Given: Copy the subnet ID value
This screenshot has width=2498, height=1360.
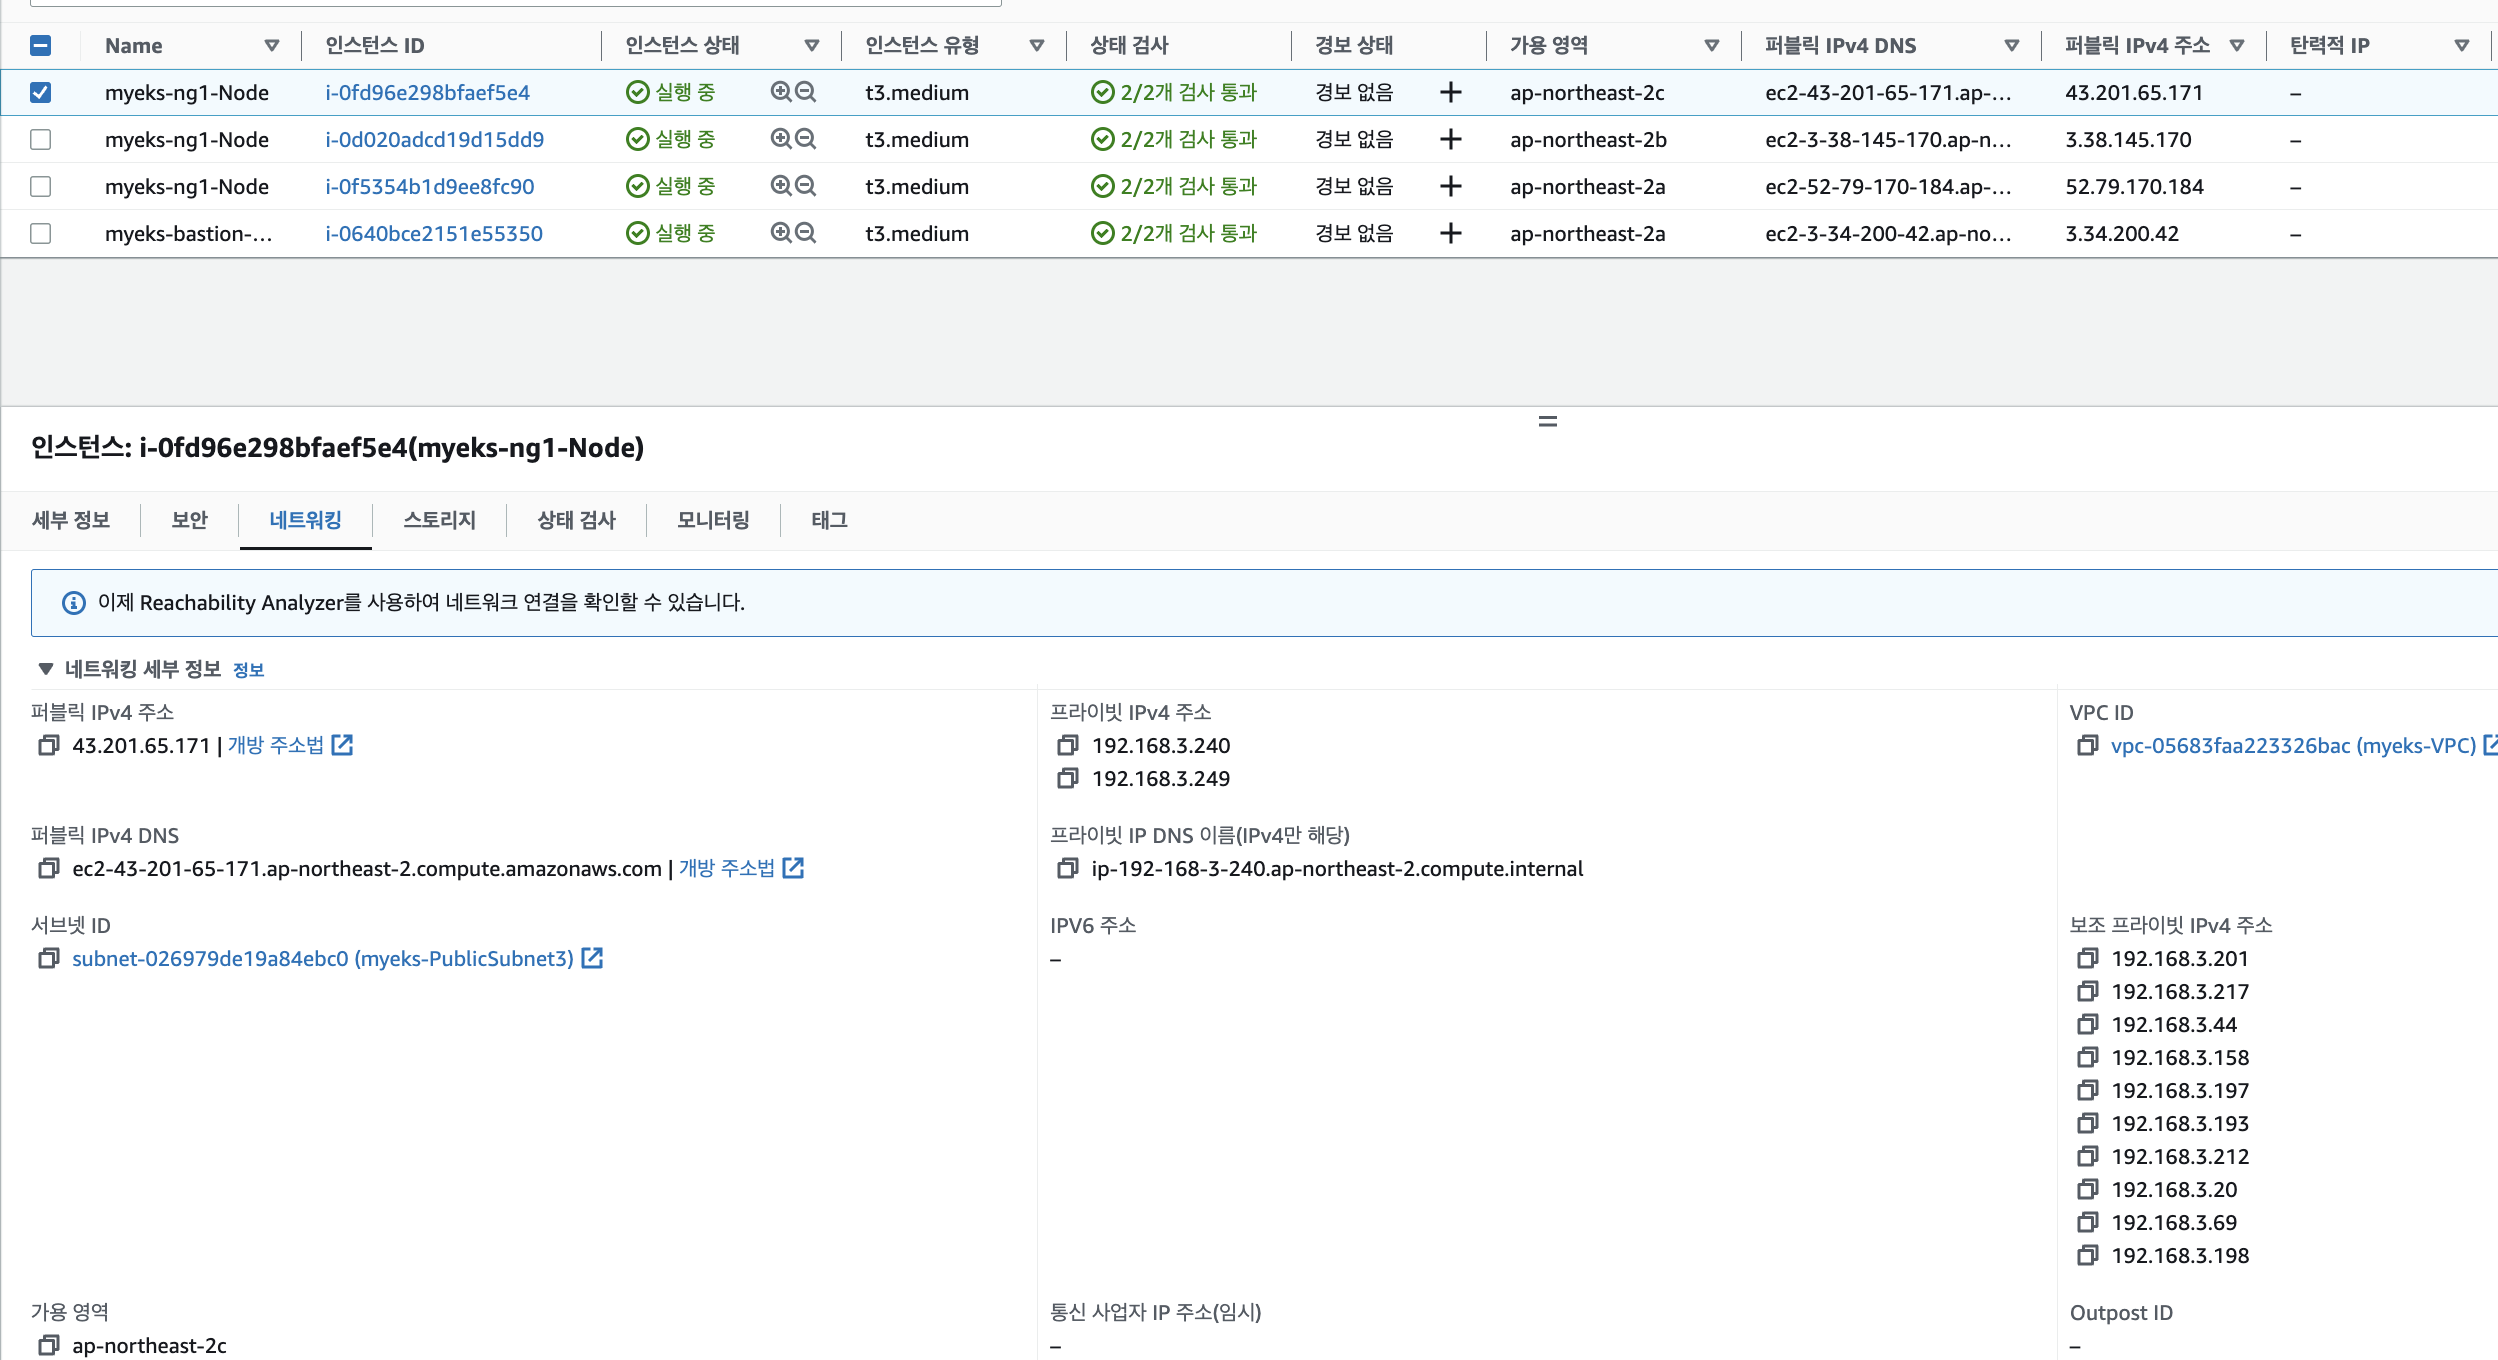Looking at the screenshot, I should point(48,959).
